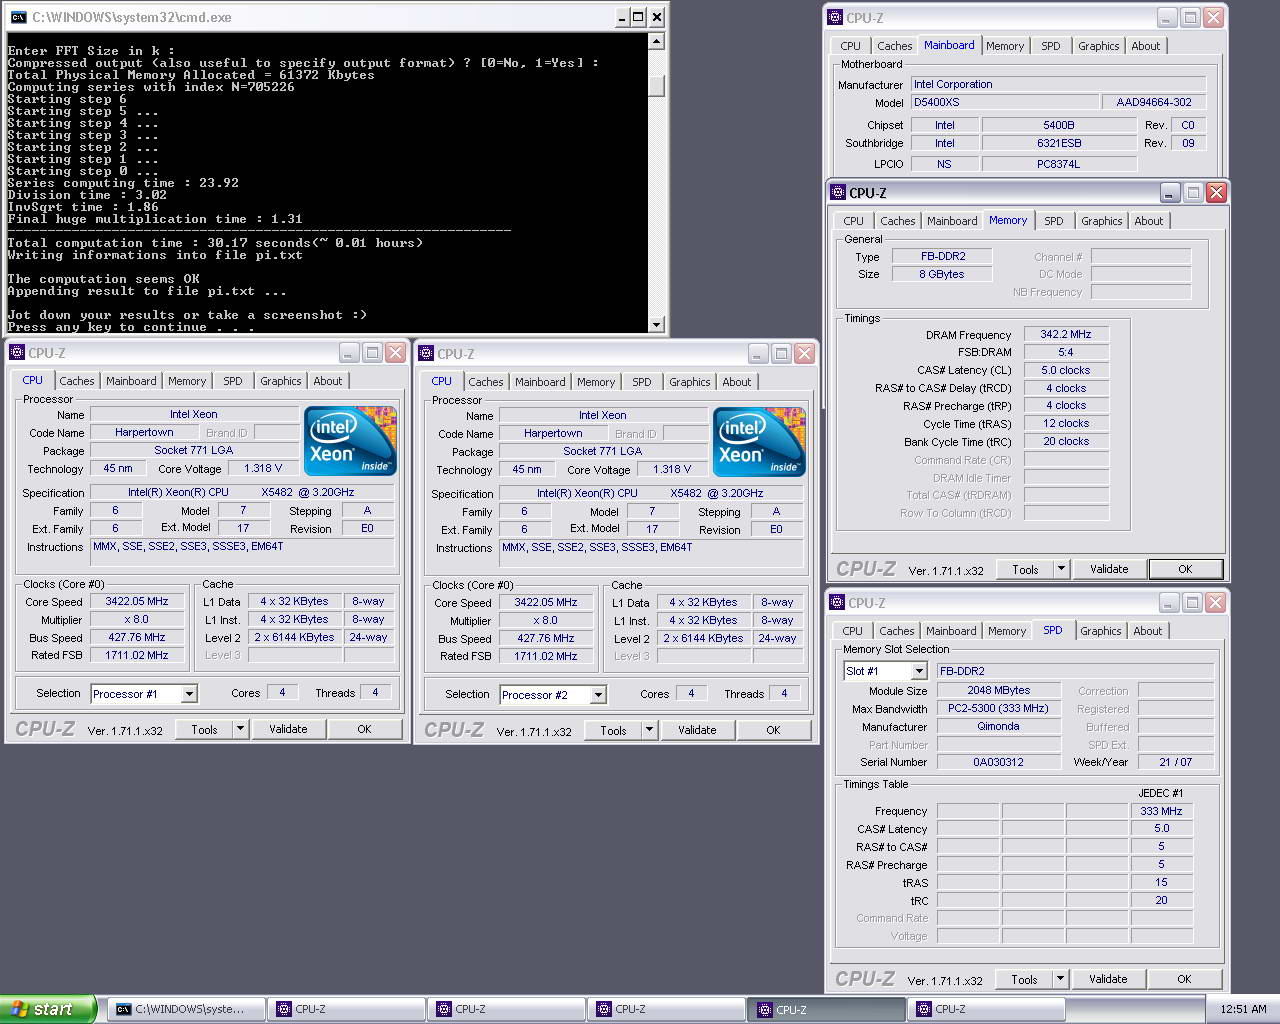This screenshot has height=1024, width=1280.
Task: Click the Intel Xeon logo in Processor #1 window
Action: 350,441
